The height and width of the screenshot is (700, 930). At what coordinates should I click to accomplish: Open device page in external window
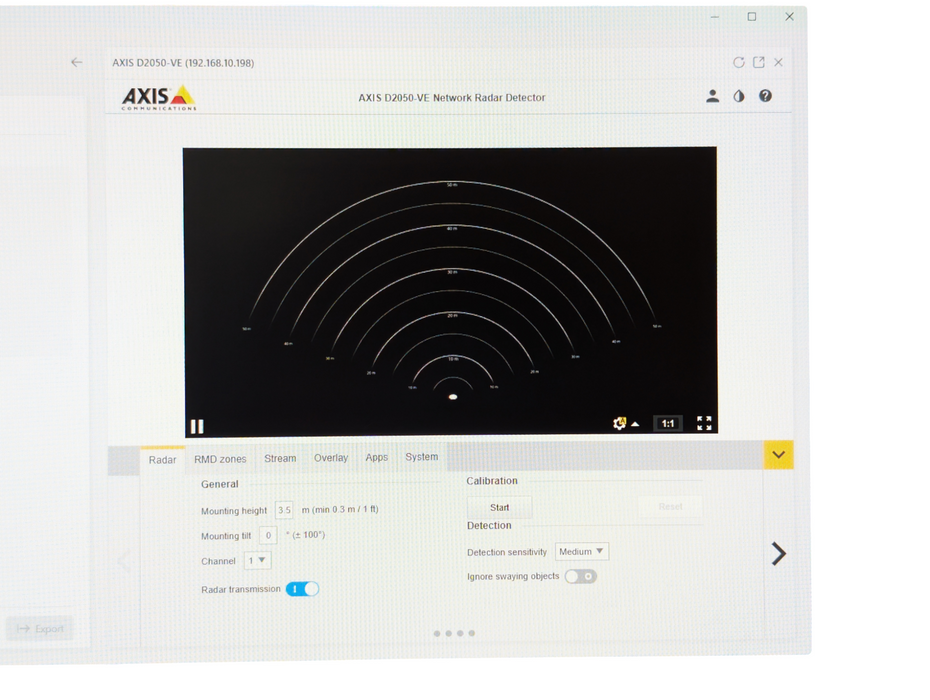759,62
